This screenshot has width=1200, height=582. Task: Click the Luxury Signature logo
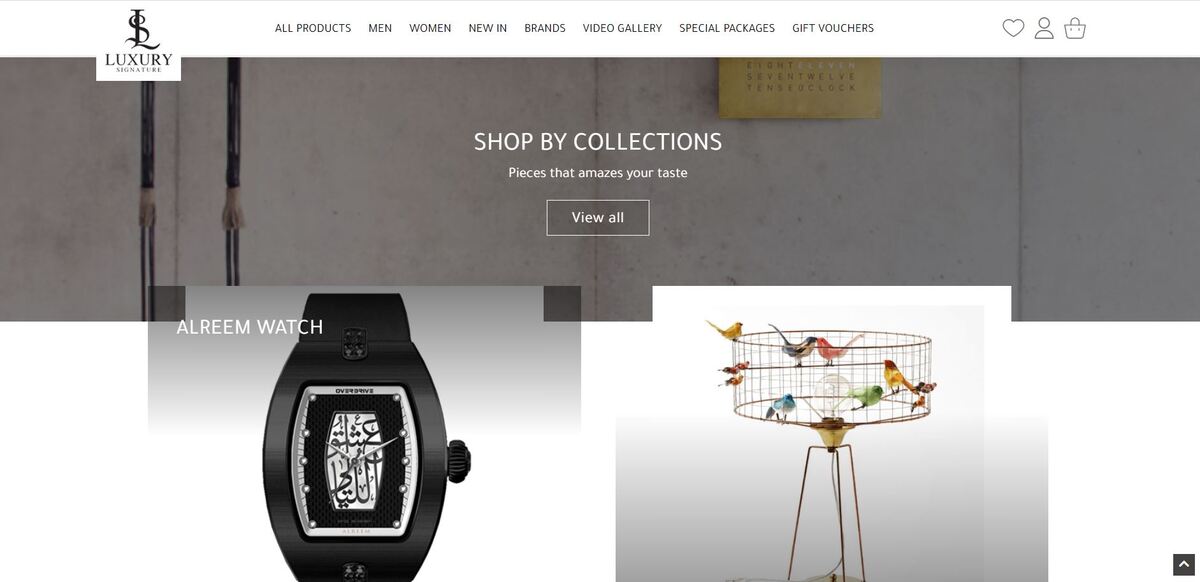(x=138, y=41)
